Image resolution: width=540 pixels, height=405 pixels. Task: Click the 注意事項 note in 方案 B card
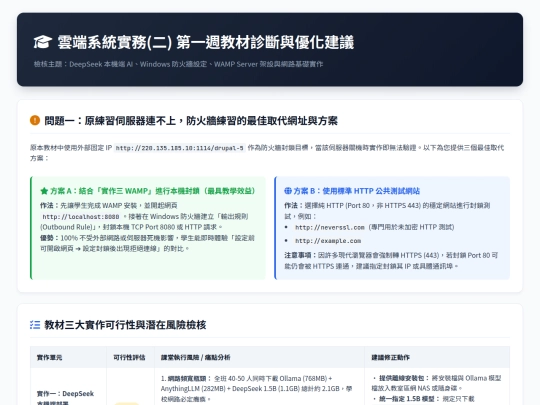[391, 261]
